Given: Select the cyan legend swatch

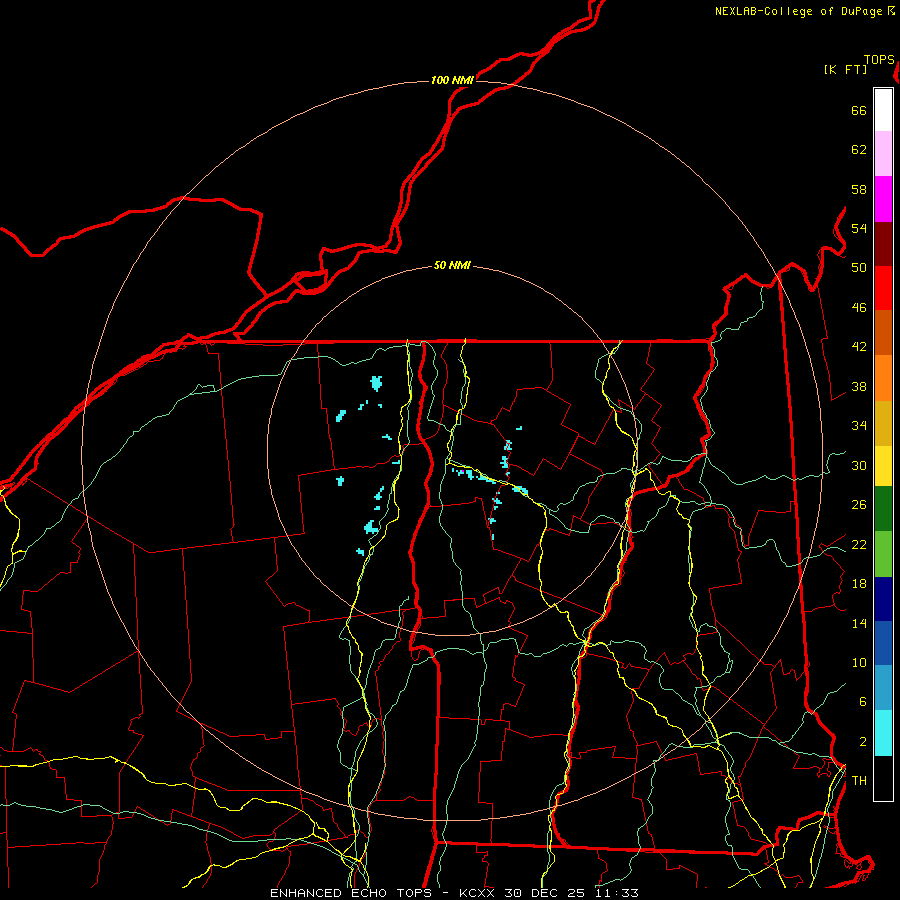Looking at the screenshot, I should pos(883,733).
